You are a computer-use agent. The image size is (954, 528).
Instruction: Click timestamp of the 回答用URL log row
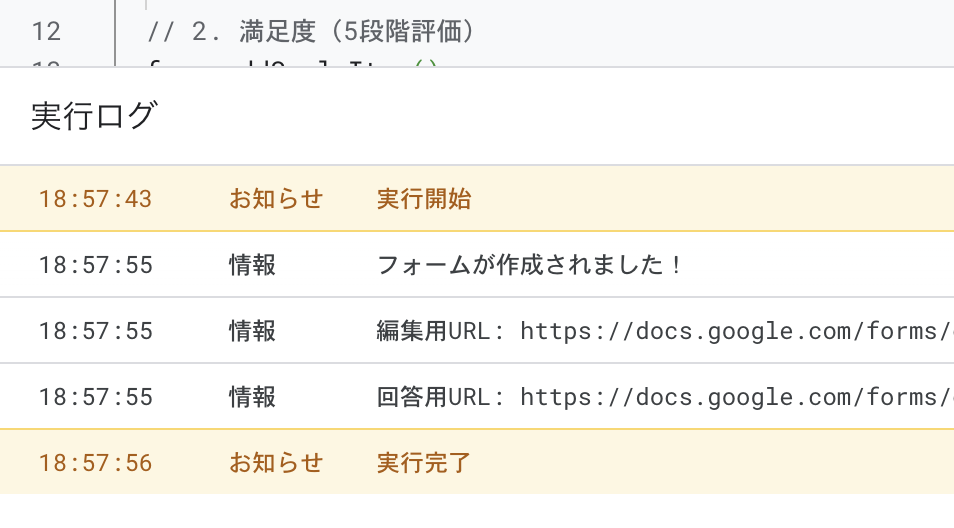click(95, 397)
